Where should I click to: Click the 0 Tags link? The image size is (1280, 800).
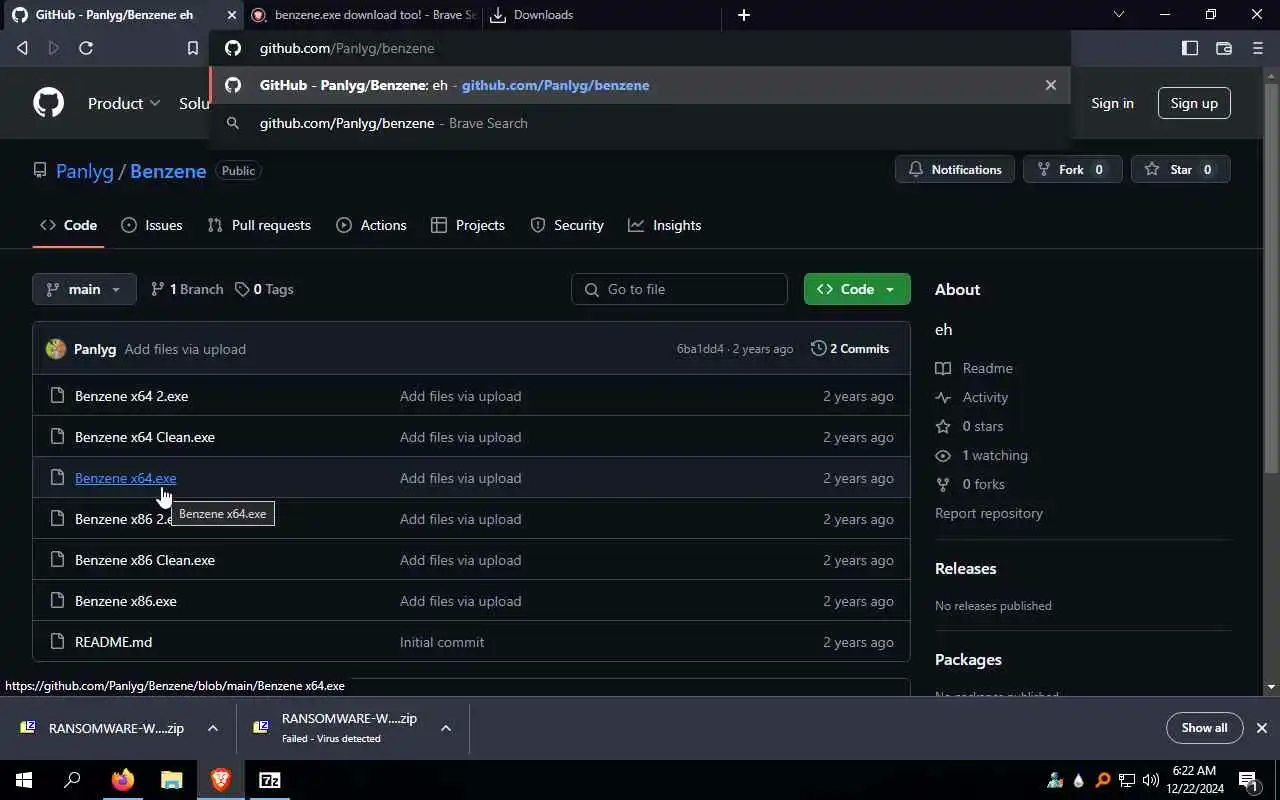click(264, 289)
